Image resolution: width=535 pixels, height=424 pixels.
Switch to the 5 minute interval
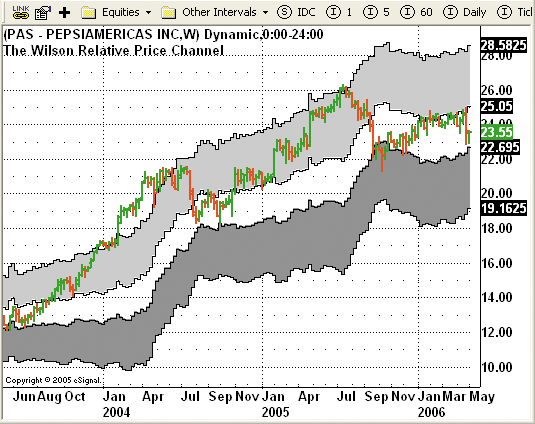click(x=386, y=13)
